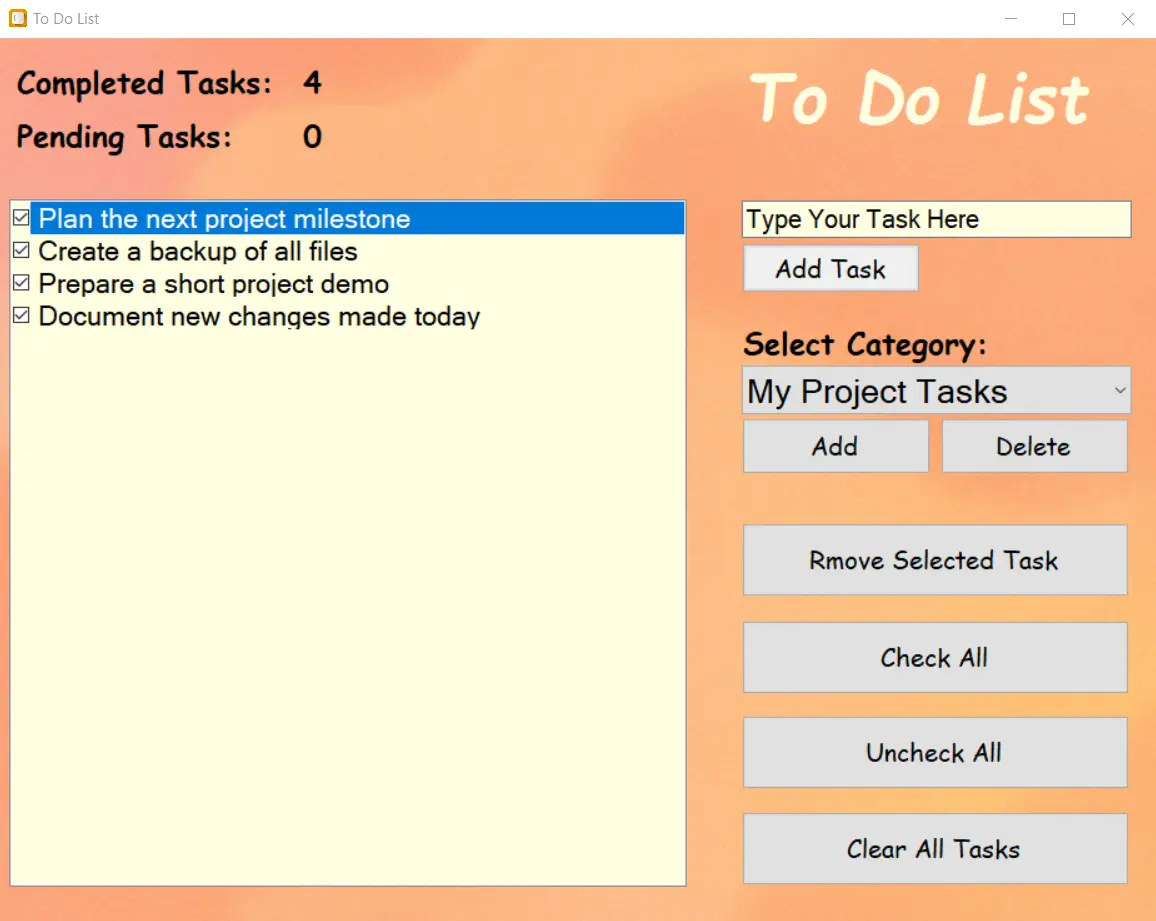Click the Add category button

pos(835,446)
